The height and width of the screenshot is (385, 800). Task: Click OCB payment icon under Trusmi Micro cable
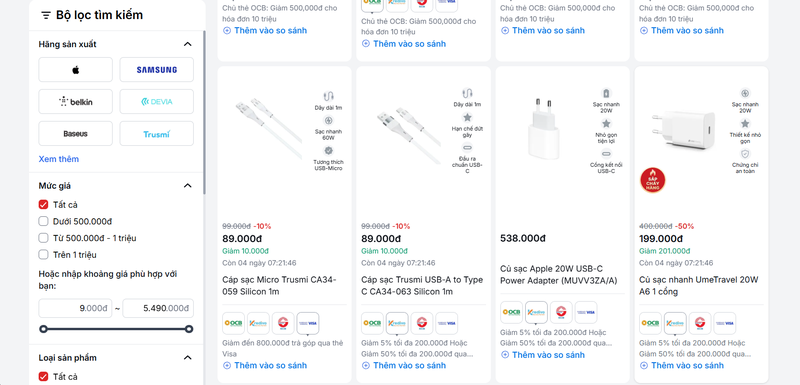tap(234, 323)
